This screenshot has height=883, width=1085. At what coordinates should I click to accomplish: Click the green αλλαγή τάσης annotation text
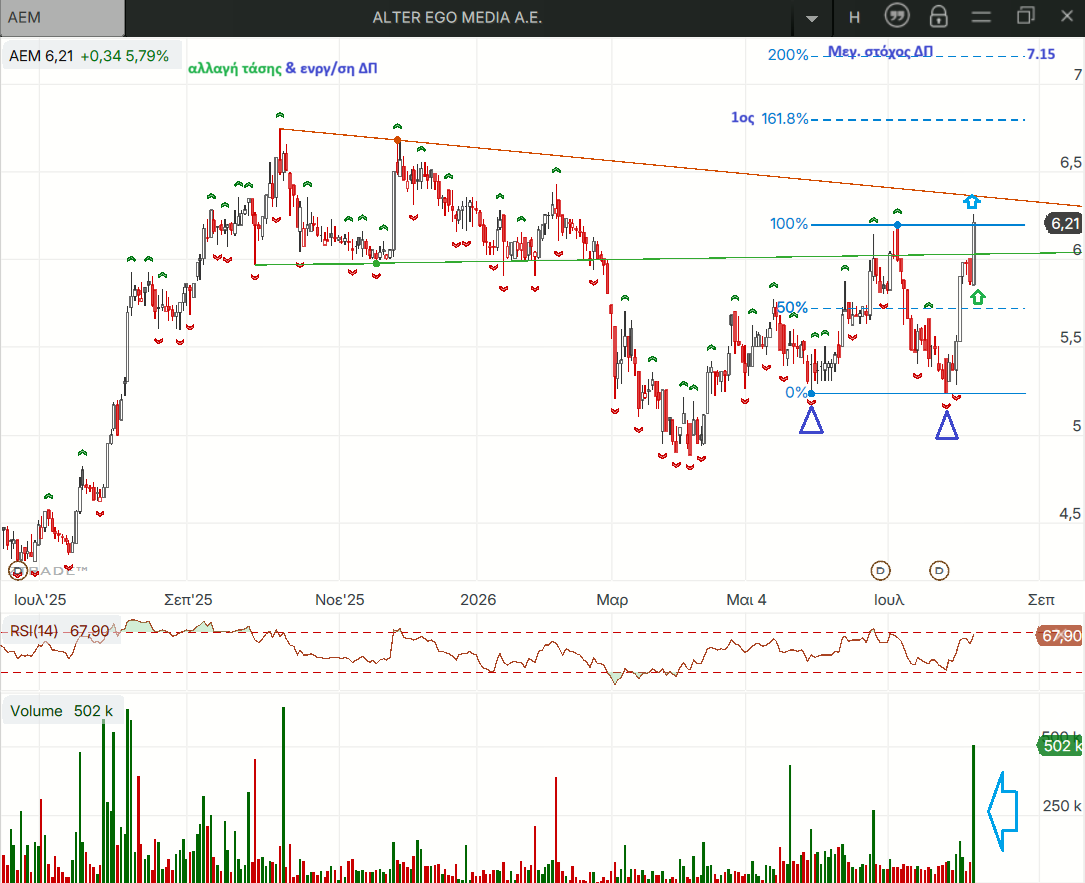(235, 69)
